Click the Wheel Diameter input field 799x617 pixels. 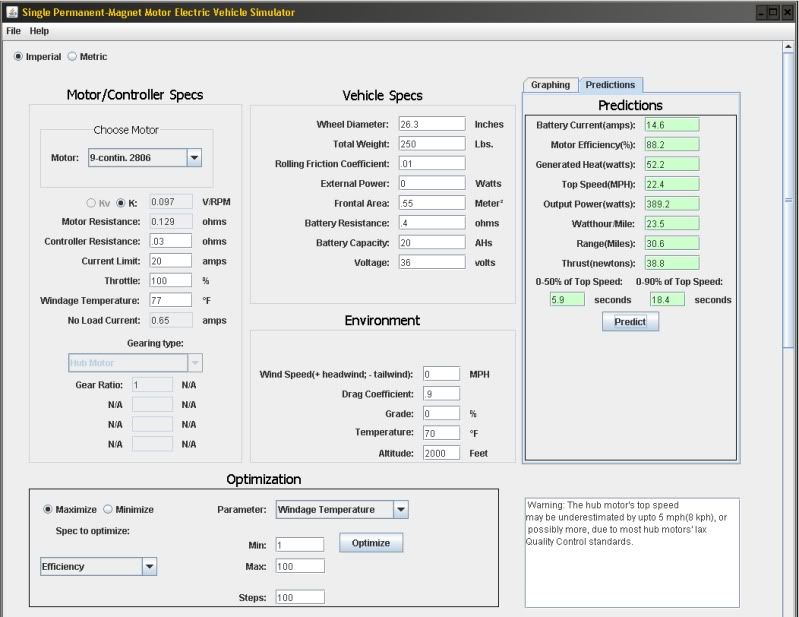click(x=431, y=124)
